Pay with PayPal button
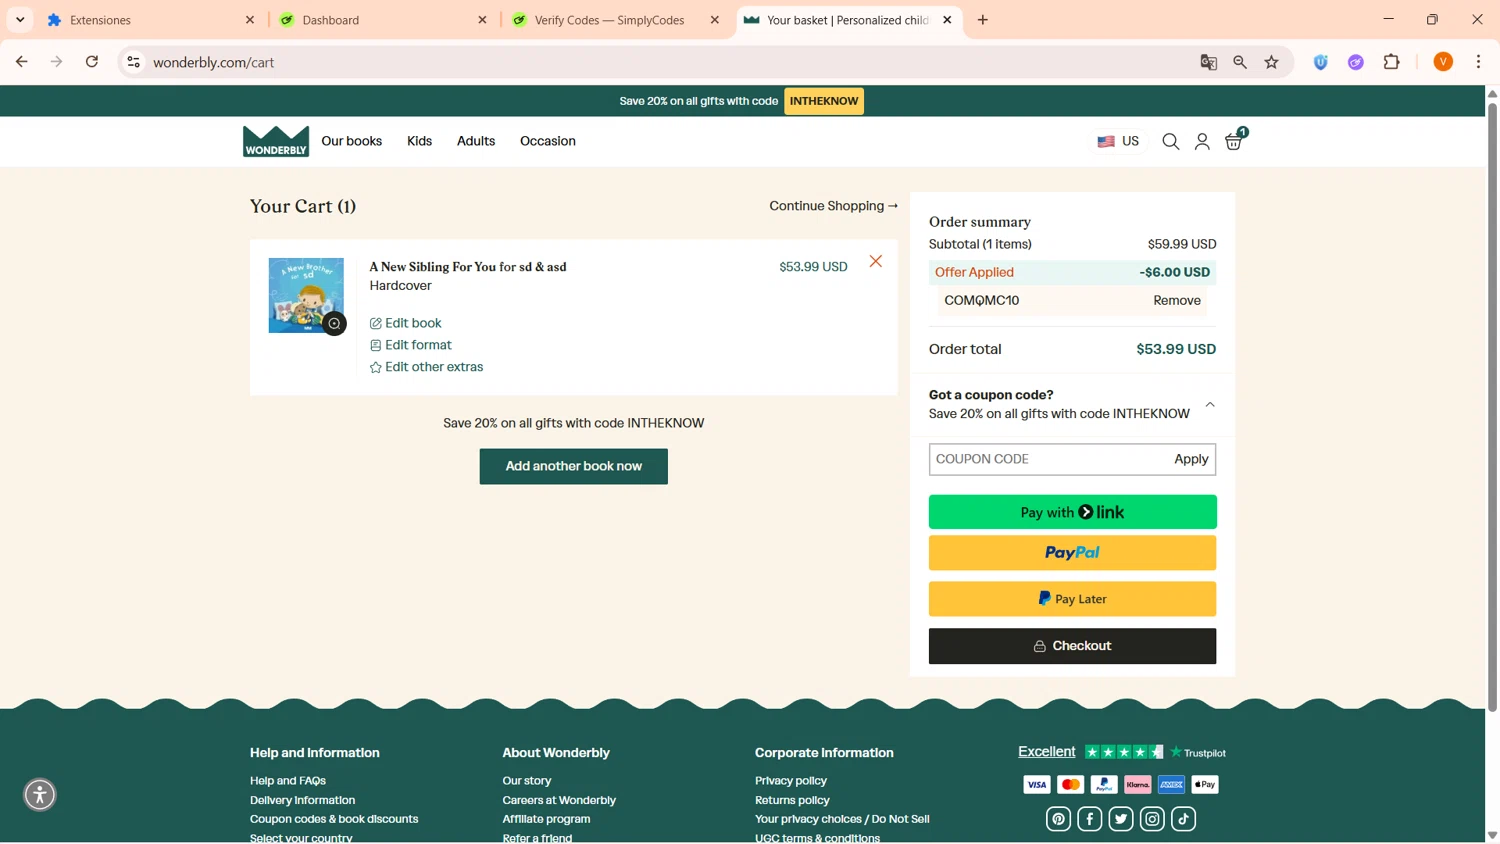The height and width of the screenshot is (844, 1500). [1072, 553]
